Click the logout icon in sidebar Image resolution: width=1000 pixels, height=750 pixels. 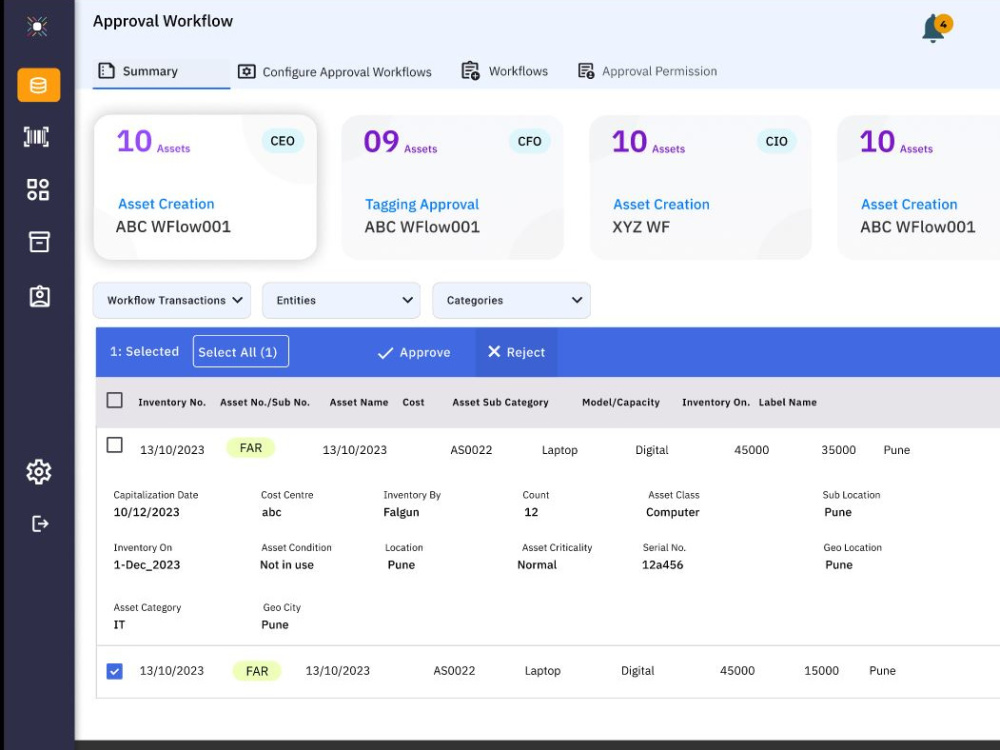[40, 524]
